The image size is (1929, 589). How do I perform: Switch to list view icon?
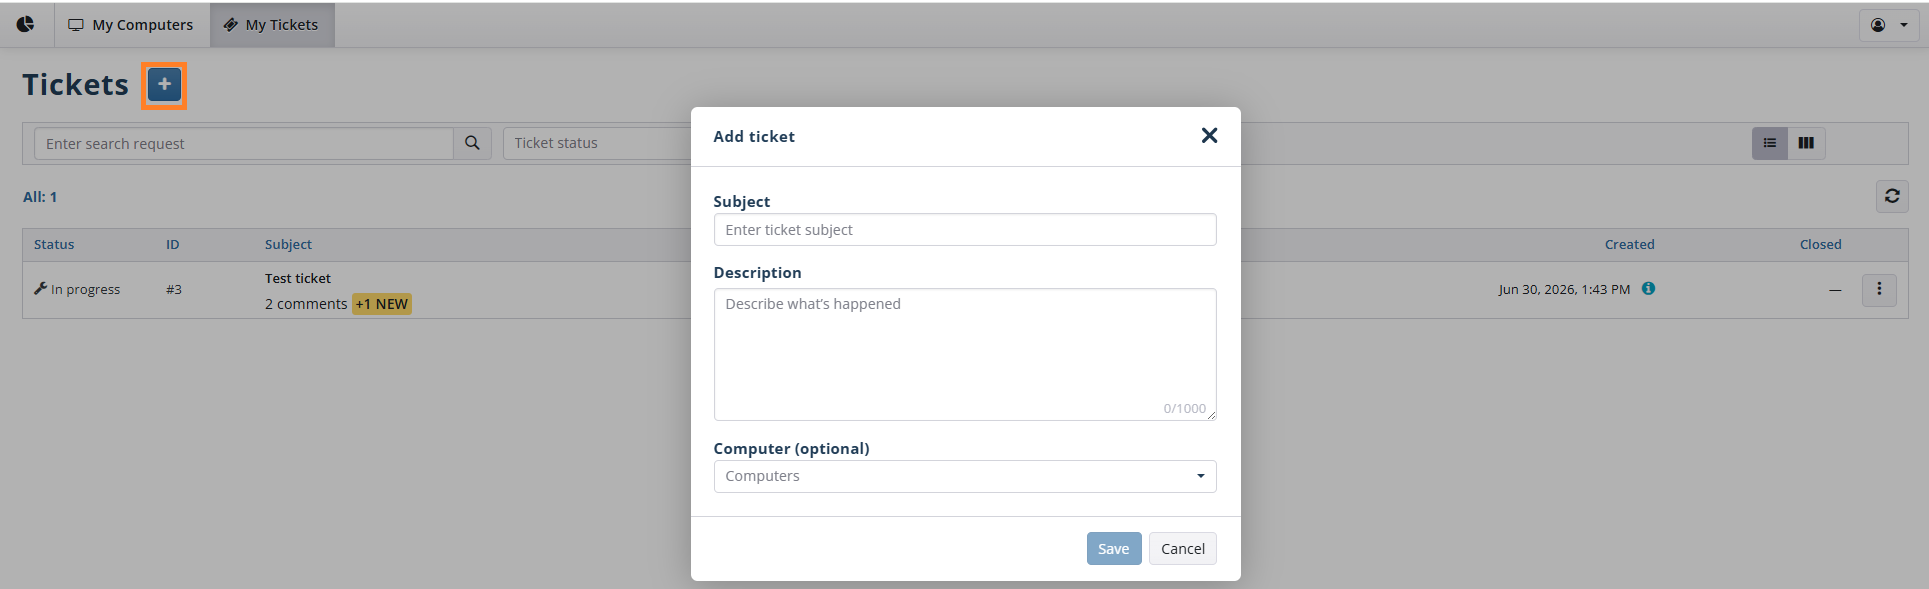[x=1770, y=143]
